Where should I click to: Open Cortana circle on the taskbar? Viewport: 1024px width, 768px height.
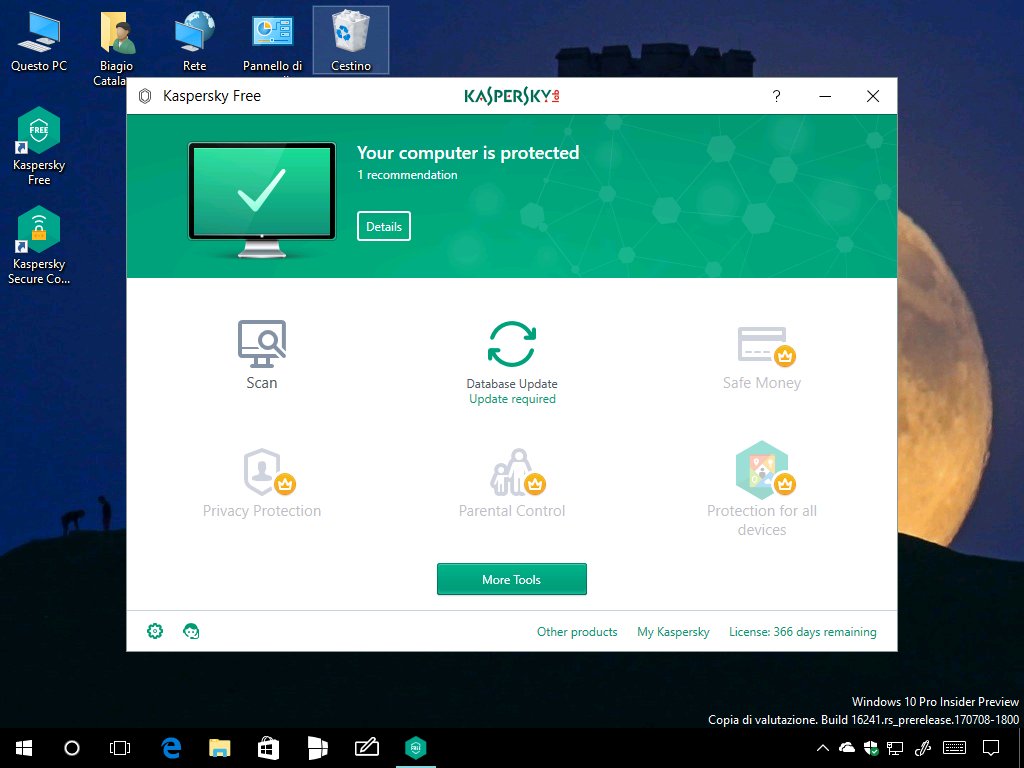coord(72,748)
